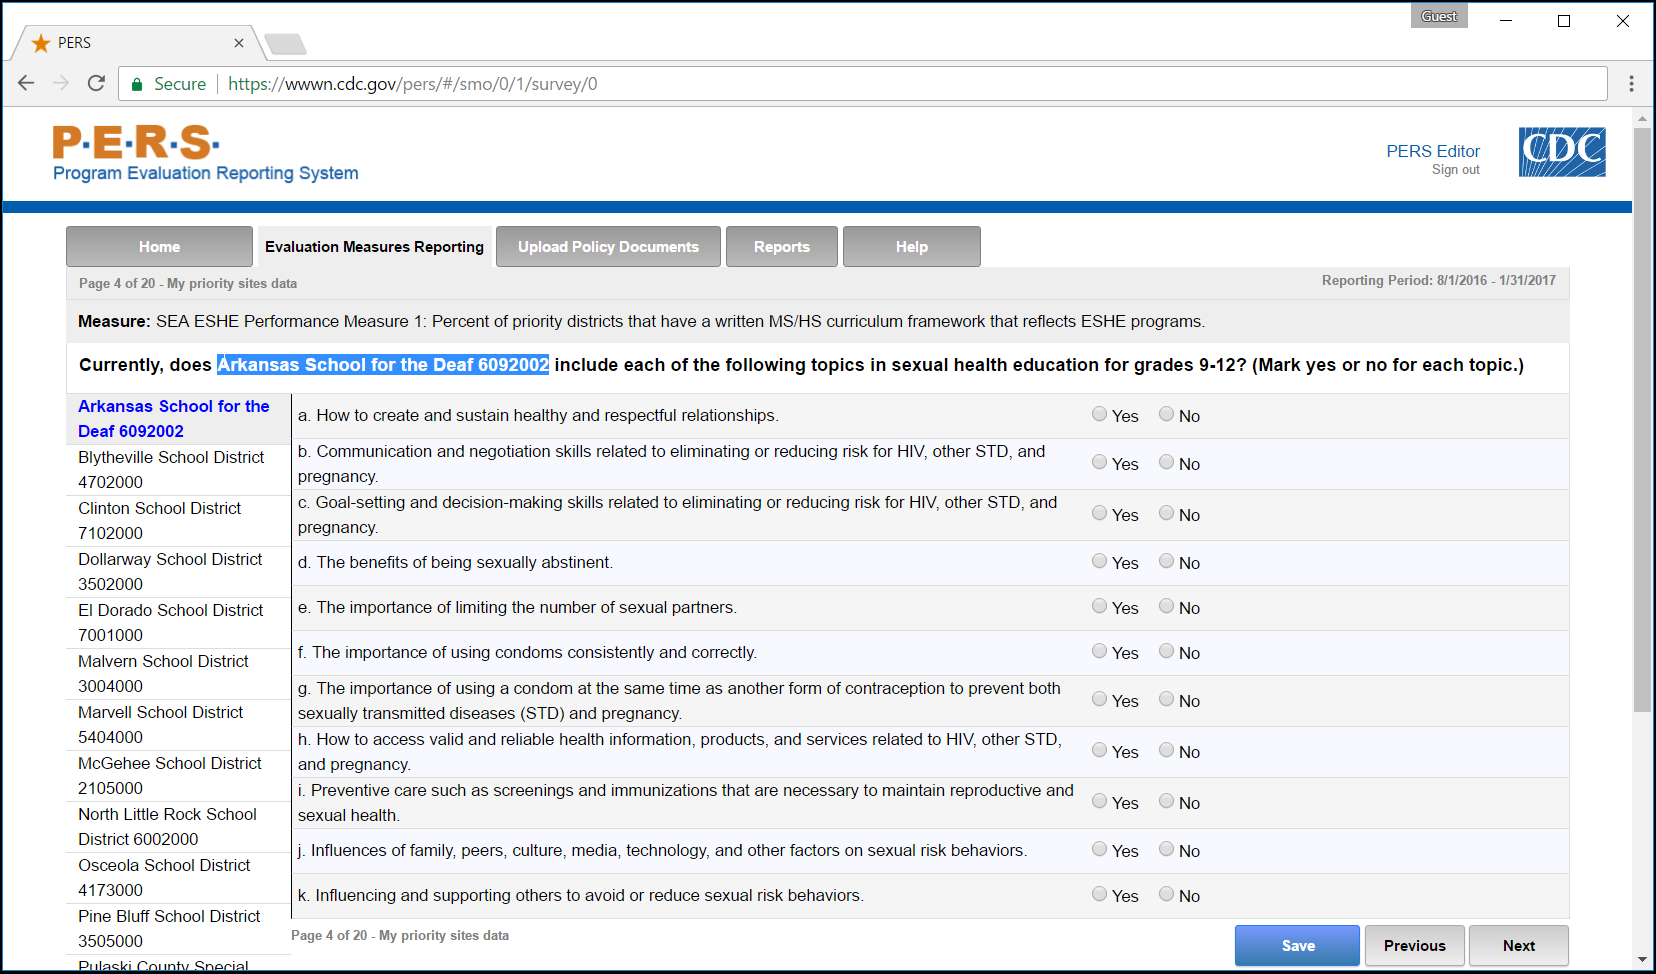Viewport: 1656px width, 974px height.
Task: Open the Reports tab
Action: pos(781,247)
